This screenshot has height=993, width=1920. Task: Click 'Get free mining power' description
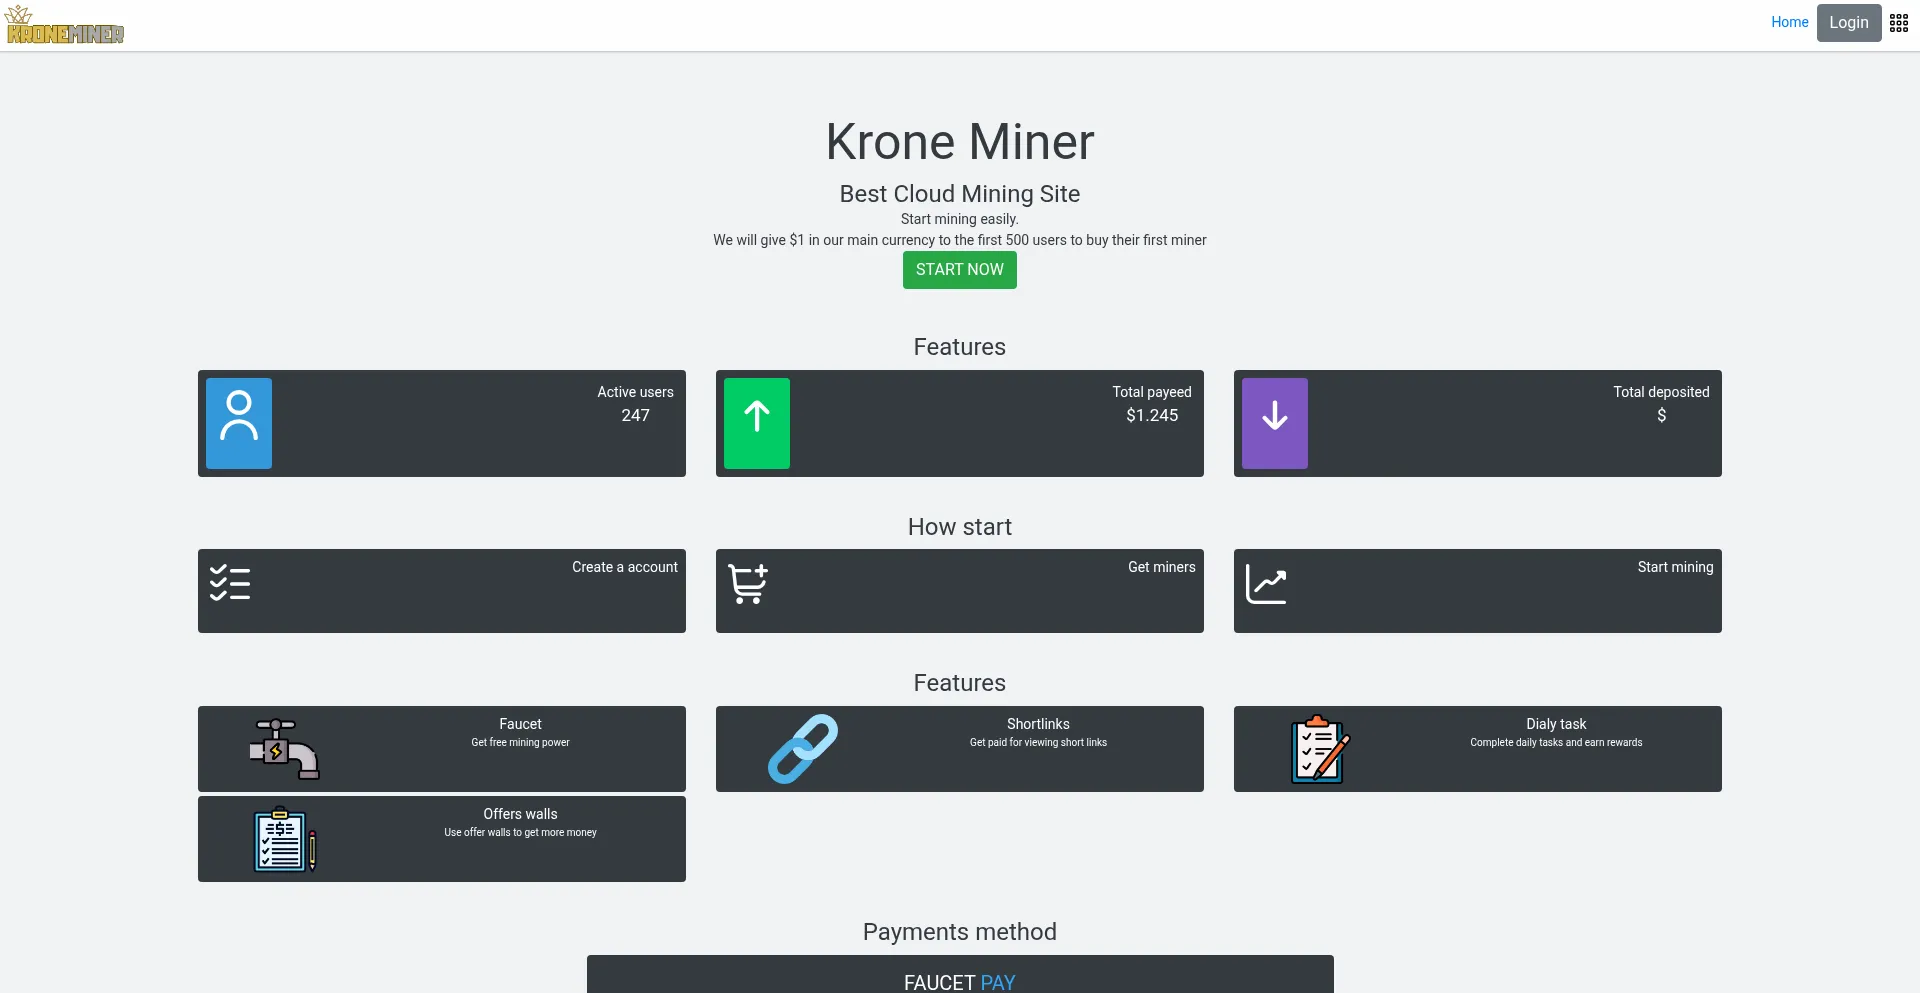tap(520, 743)
